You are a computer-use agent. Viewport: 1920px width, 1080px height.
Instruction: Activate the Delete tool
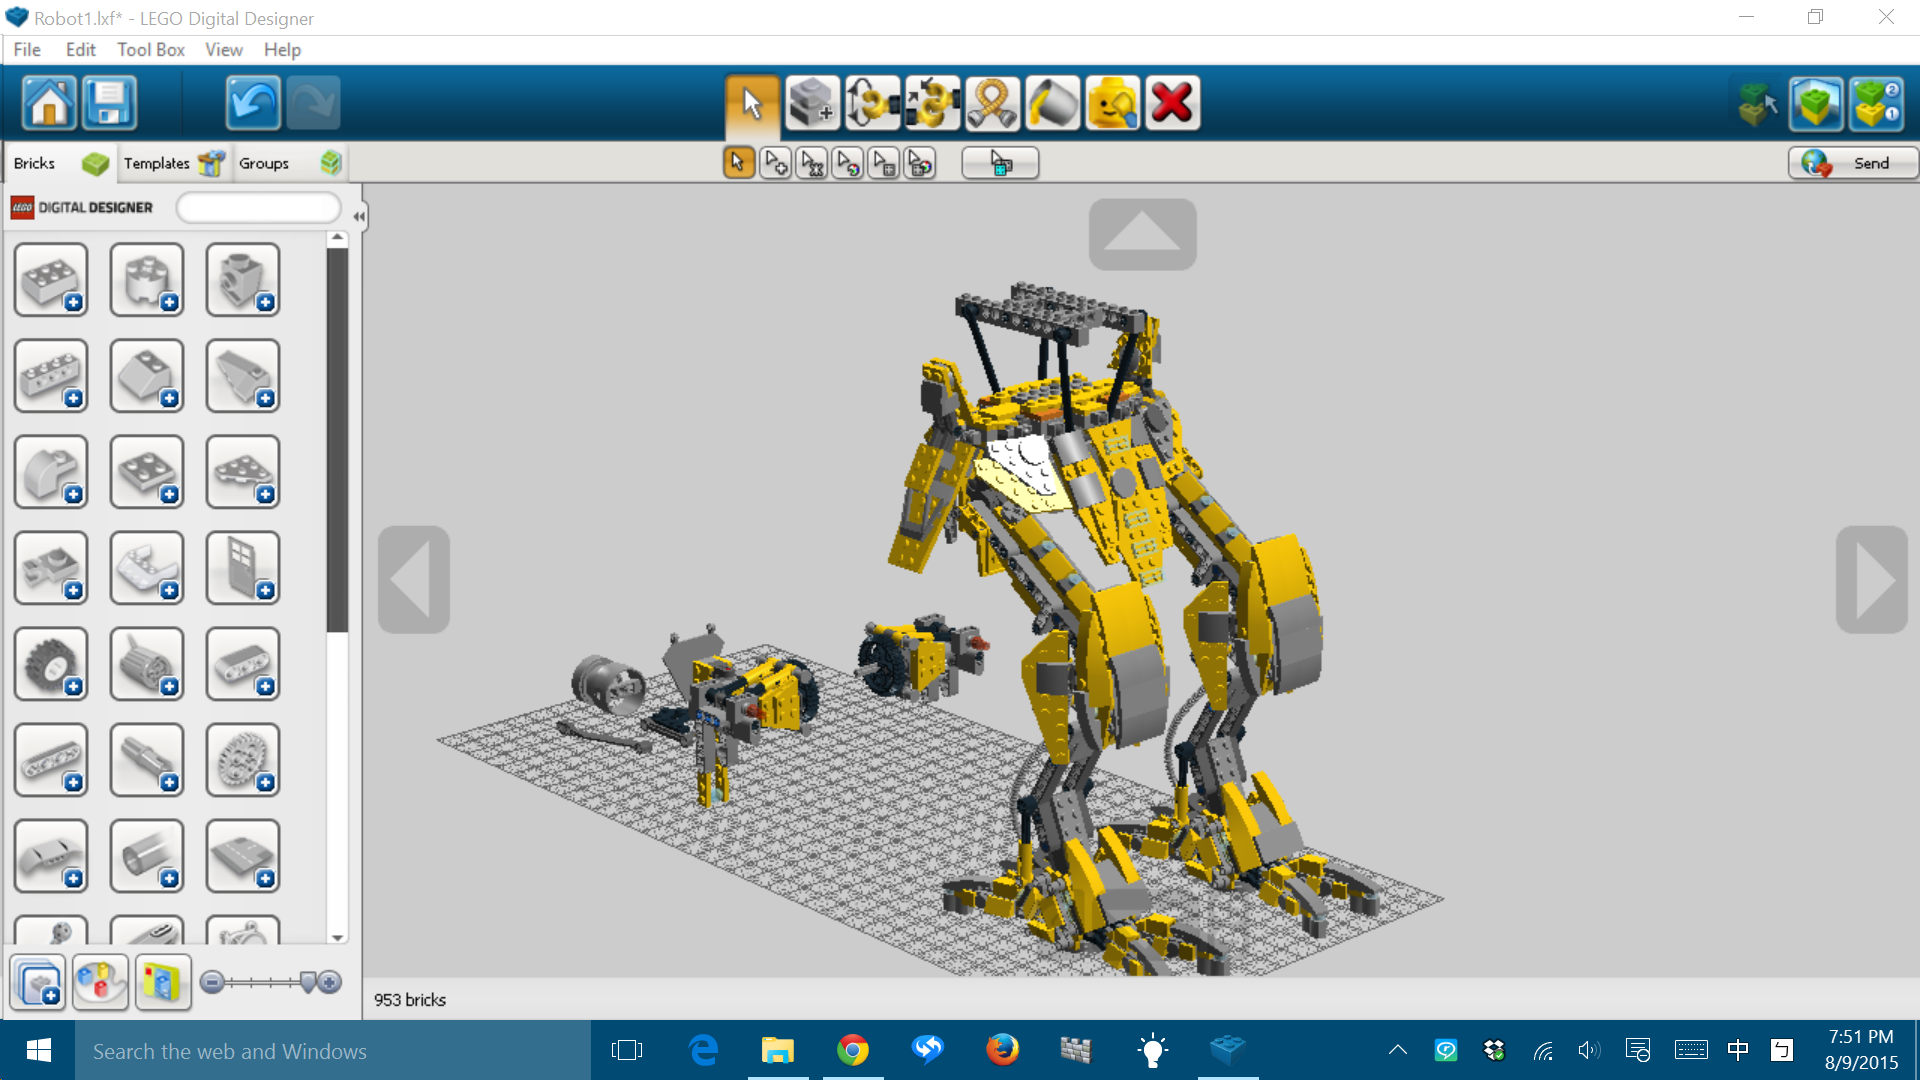pos(1172,102)
